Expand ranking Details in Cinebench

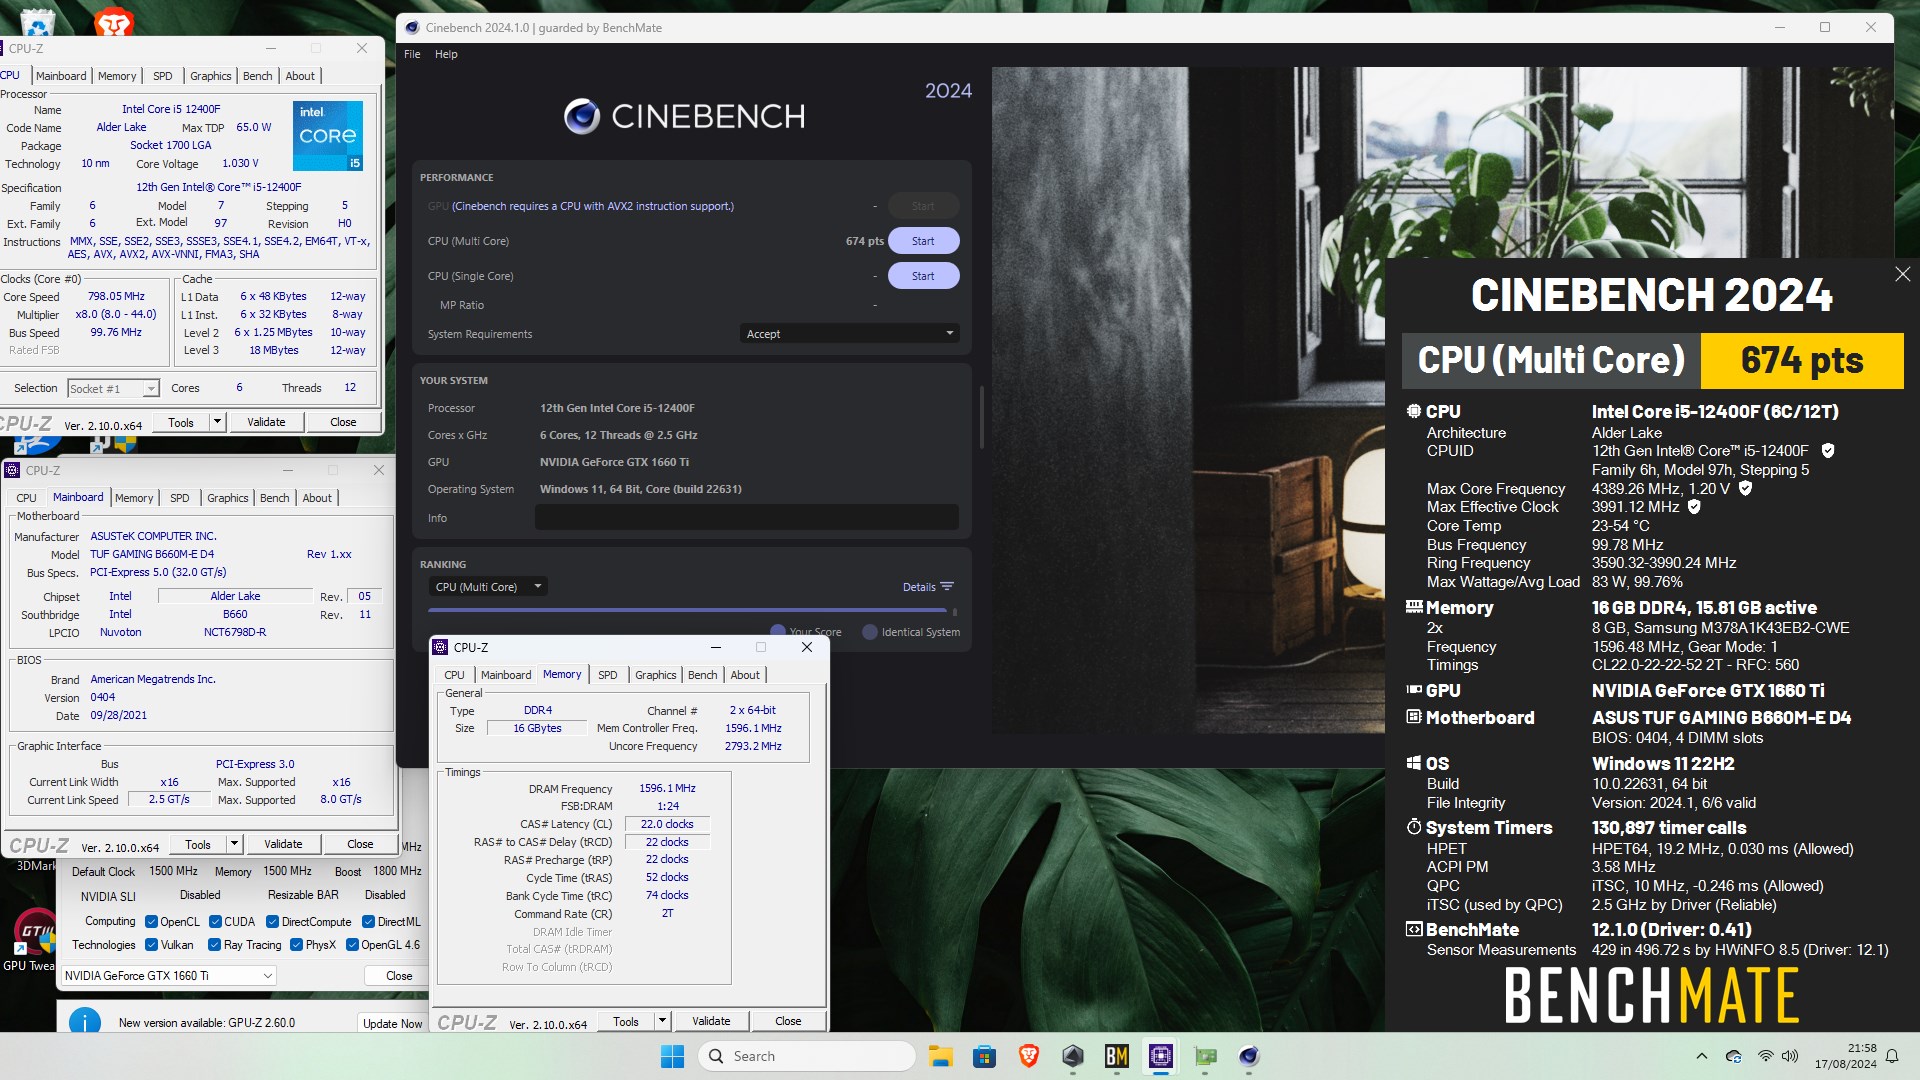928,587
